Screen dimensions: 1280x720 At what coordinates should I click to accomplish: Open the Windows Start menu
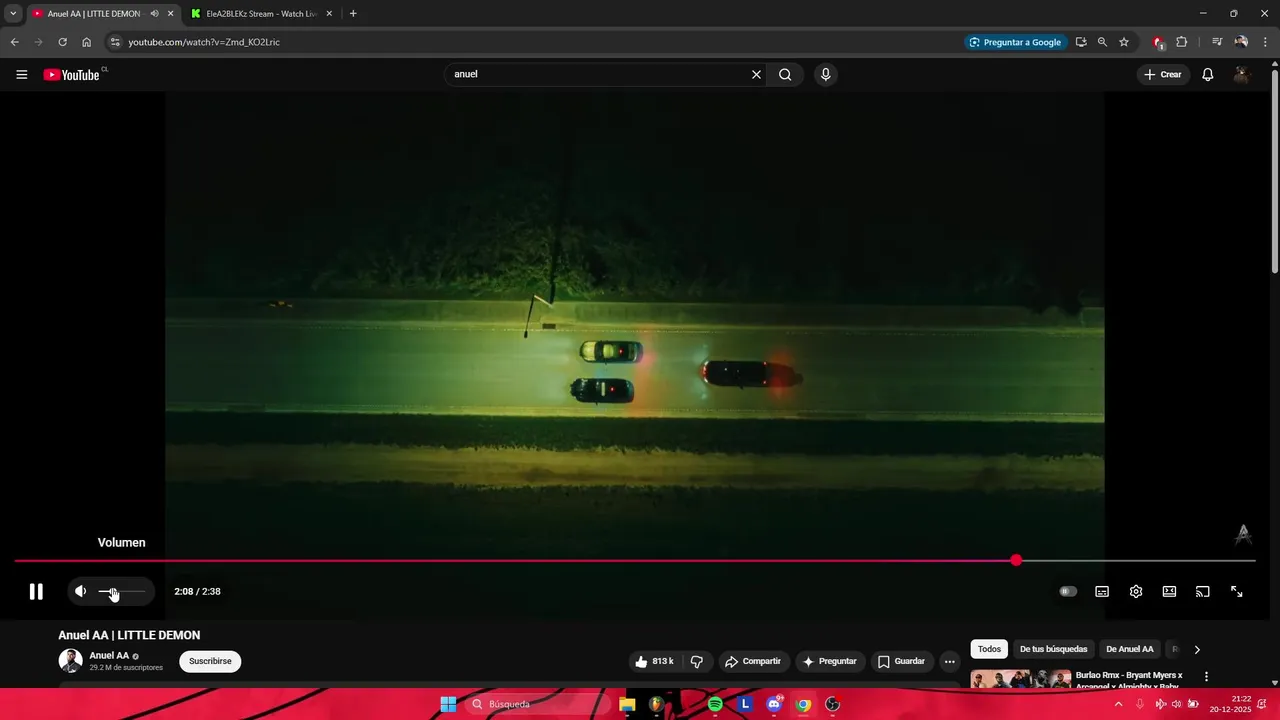click(x=448, y=704)
